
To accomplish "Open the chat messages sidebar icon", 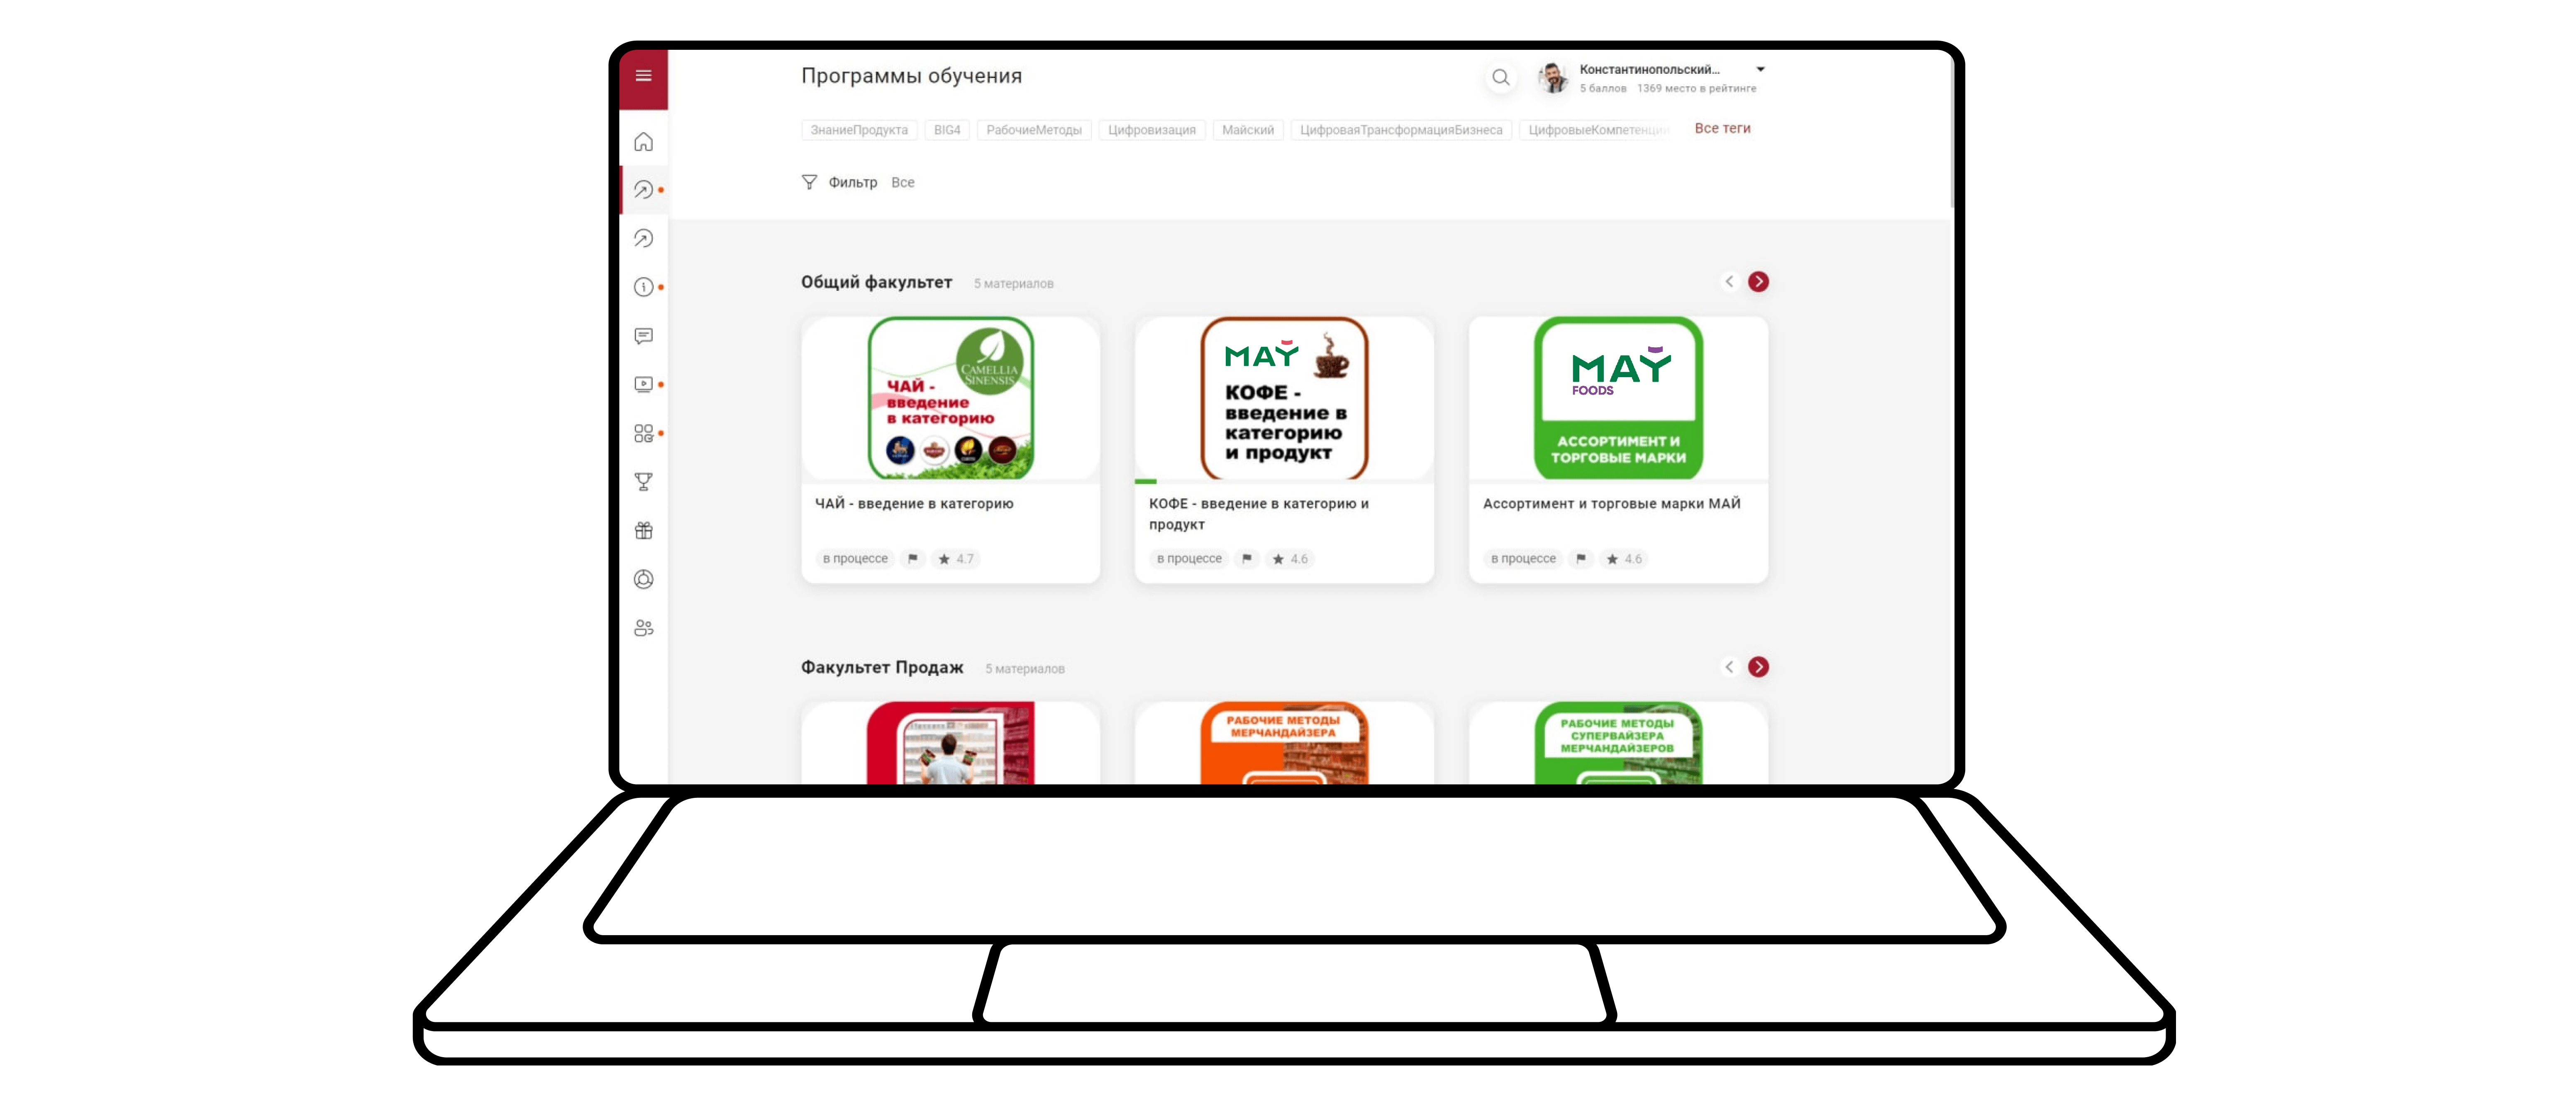I will 643,336.
